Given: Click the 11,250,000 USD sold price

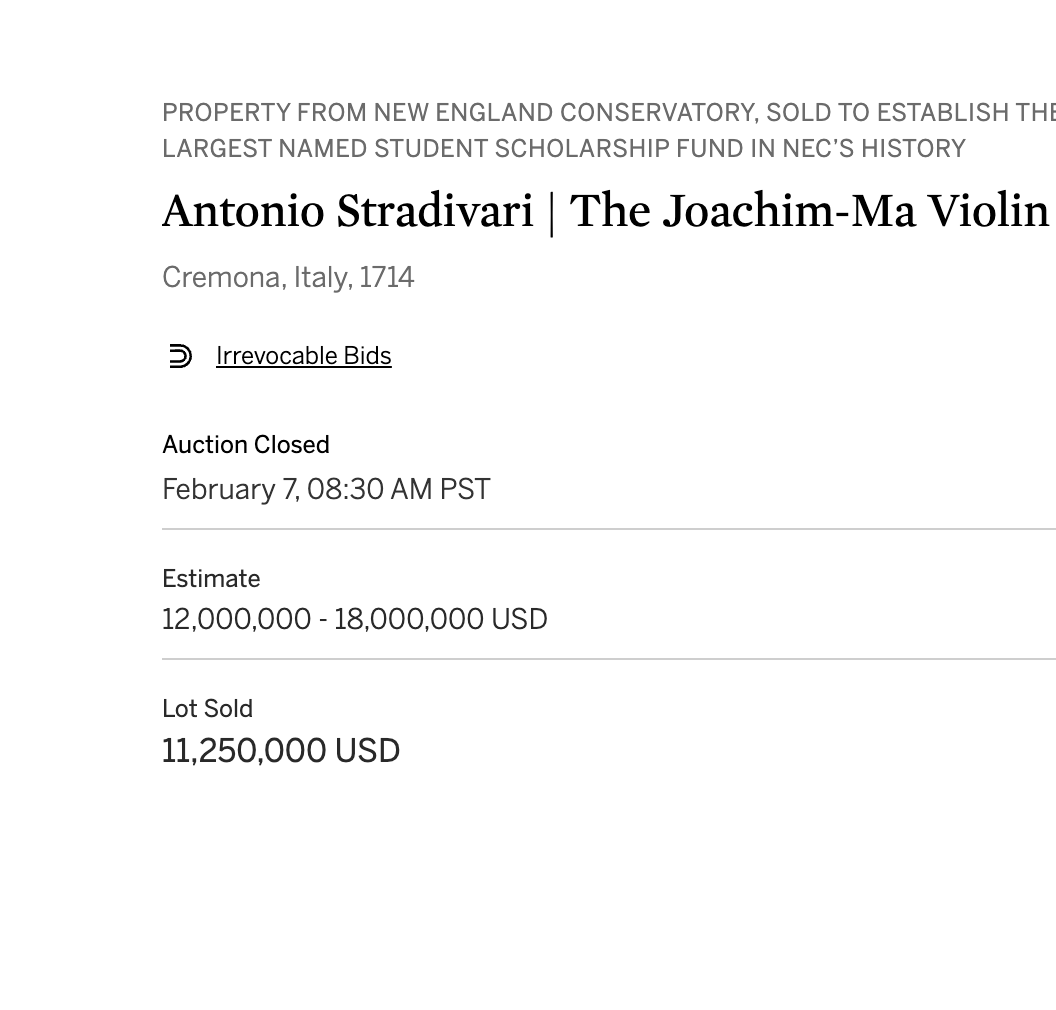Looking at the screenshot, I should coord(281,751).
